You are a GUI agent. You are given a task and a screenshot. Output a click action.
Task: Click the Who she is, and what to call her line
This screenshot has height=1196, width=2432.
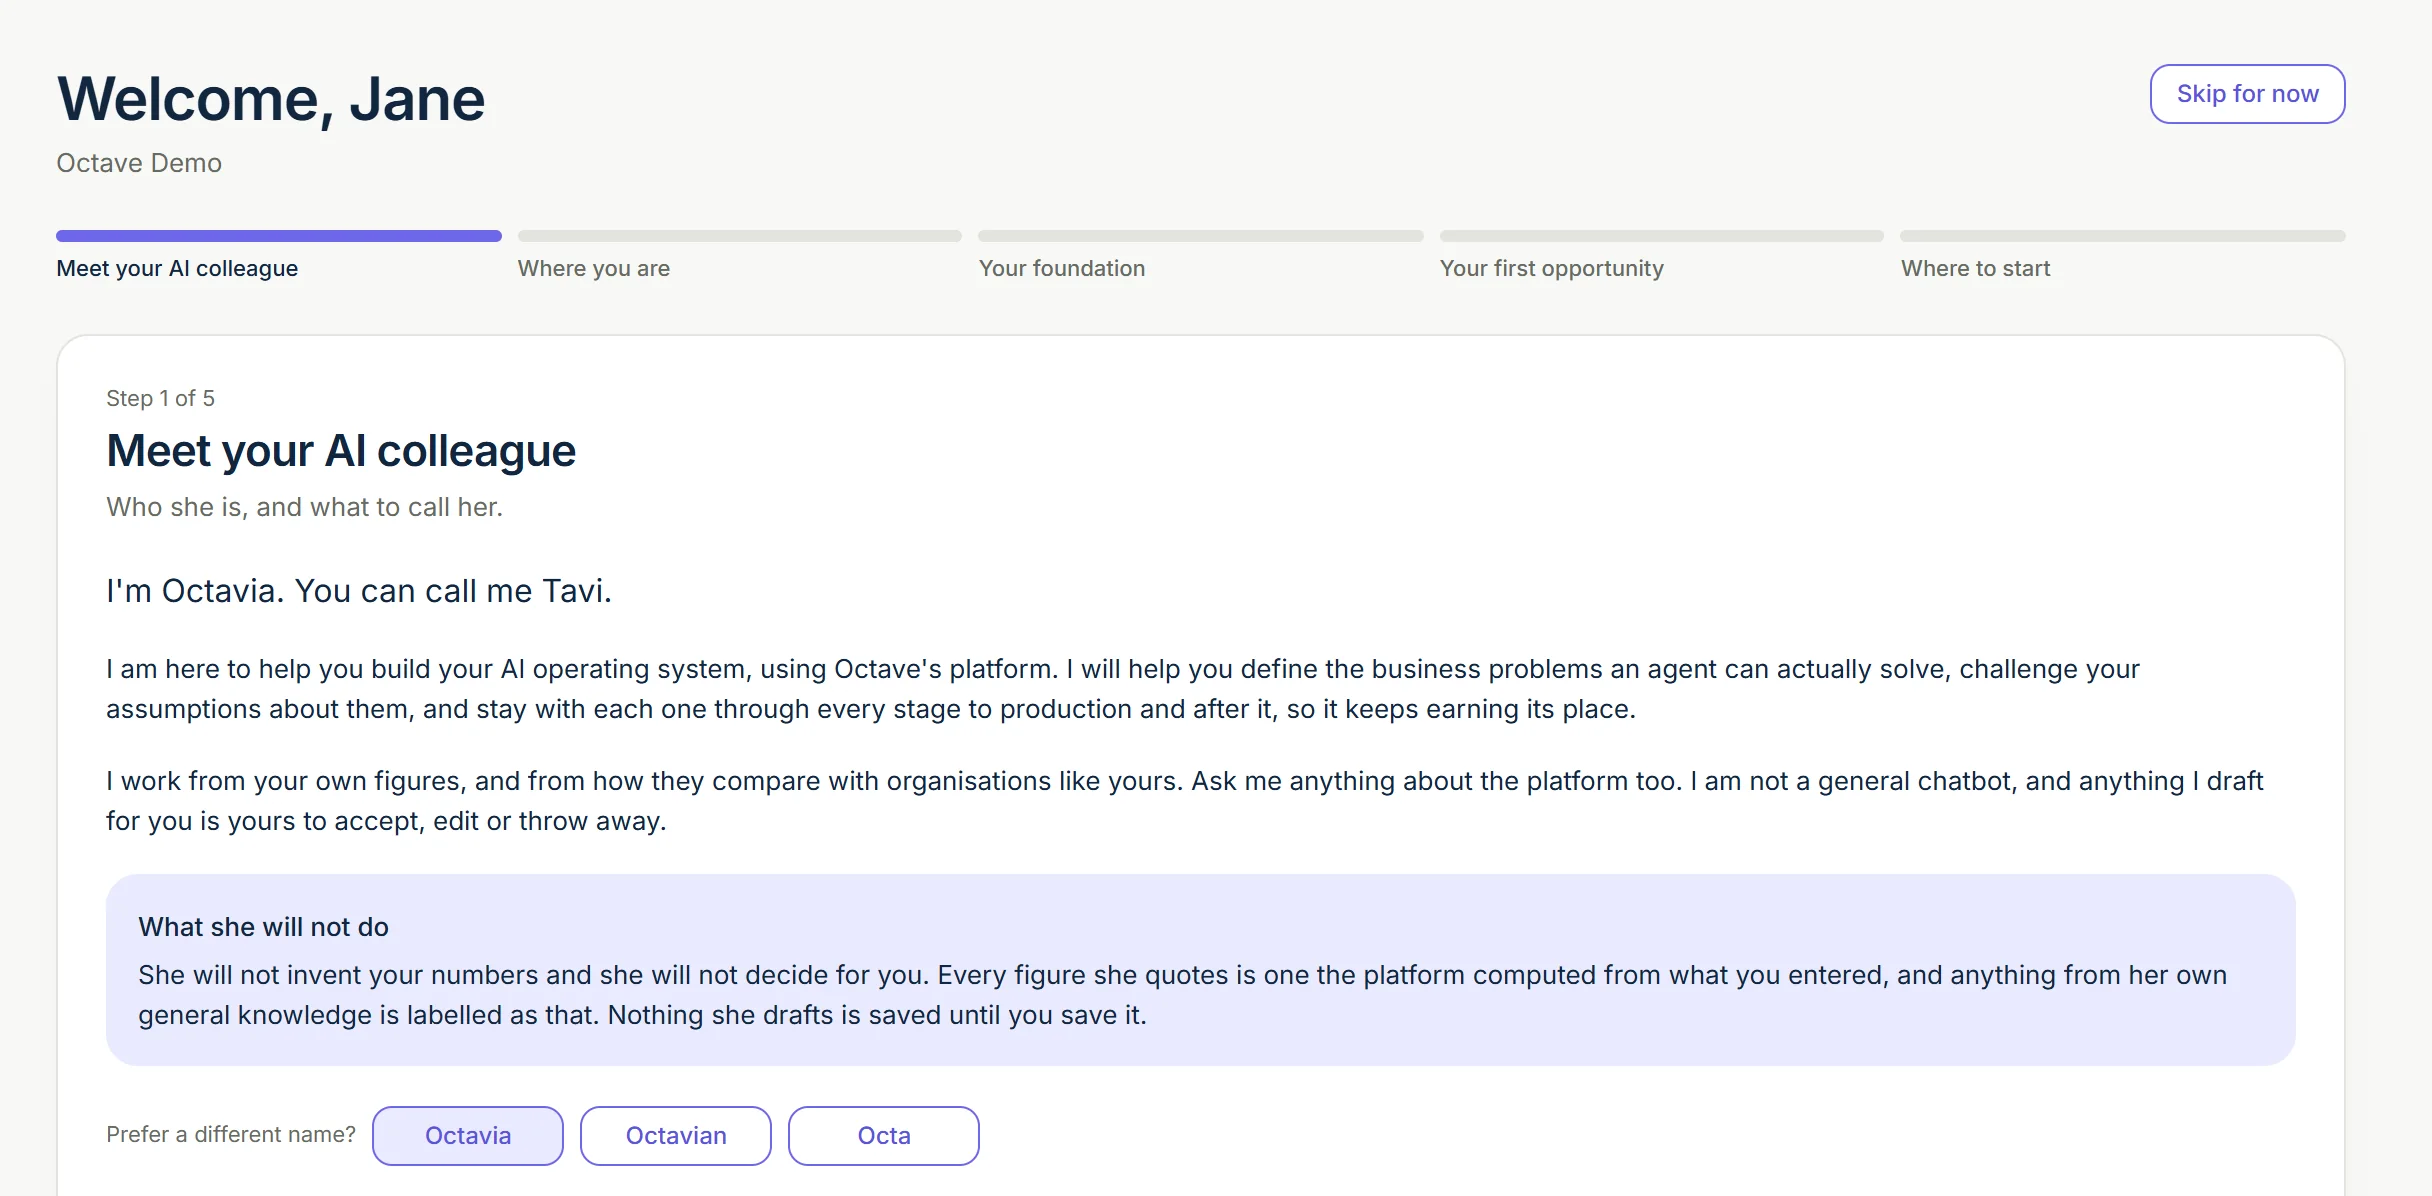coord(304,507)
